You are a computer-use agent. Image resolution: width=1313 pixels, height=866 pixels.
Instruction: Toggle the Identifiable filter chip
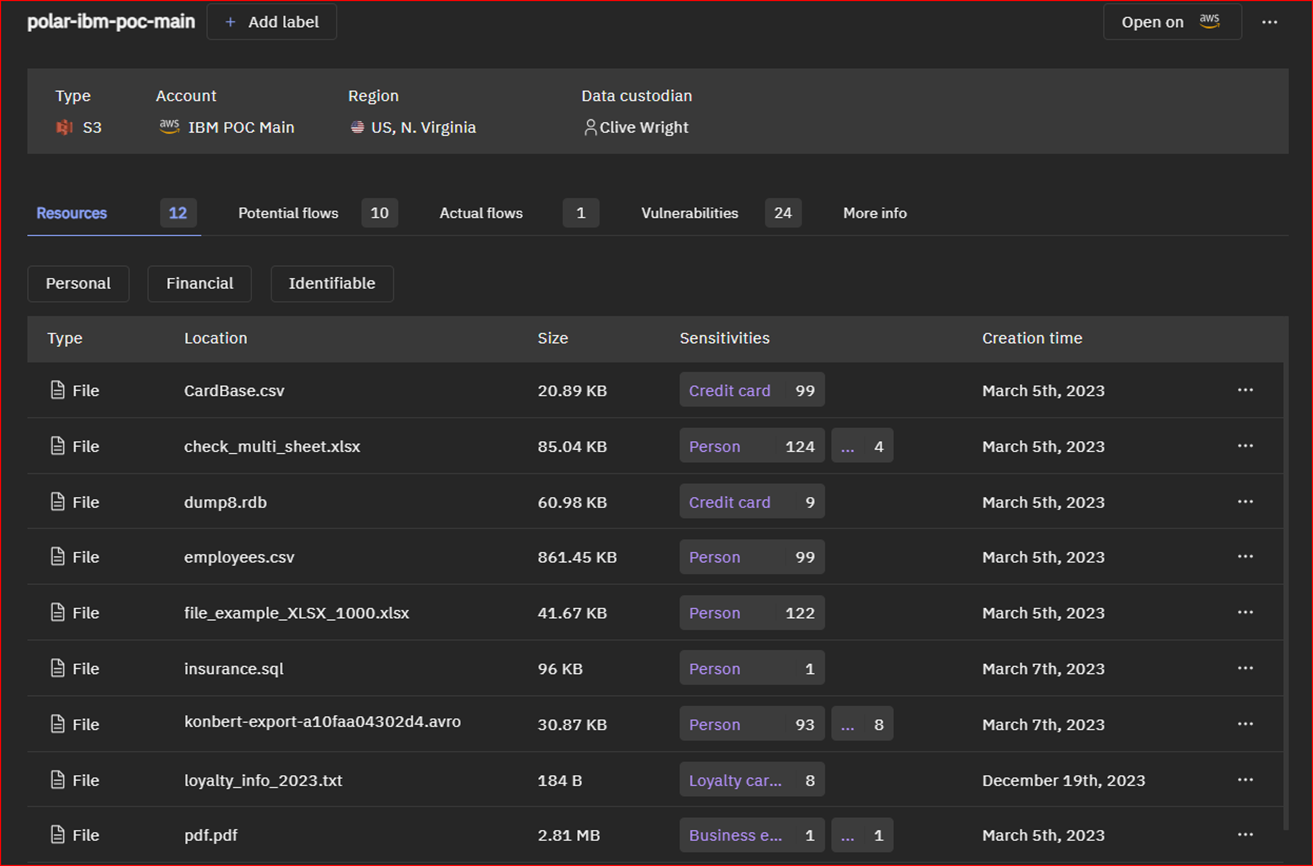332,283
